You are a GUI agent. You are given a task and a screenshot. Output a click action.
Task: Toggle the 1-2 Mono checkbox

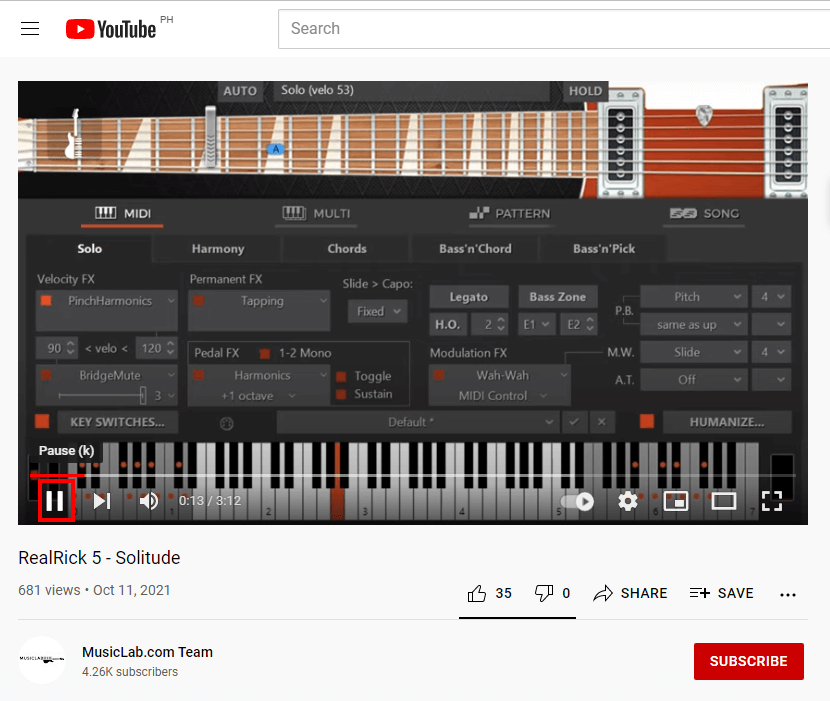coord(265,353)
